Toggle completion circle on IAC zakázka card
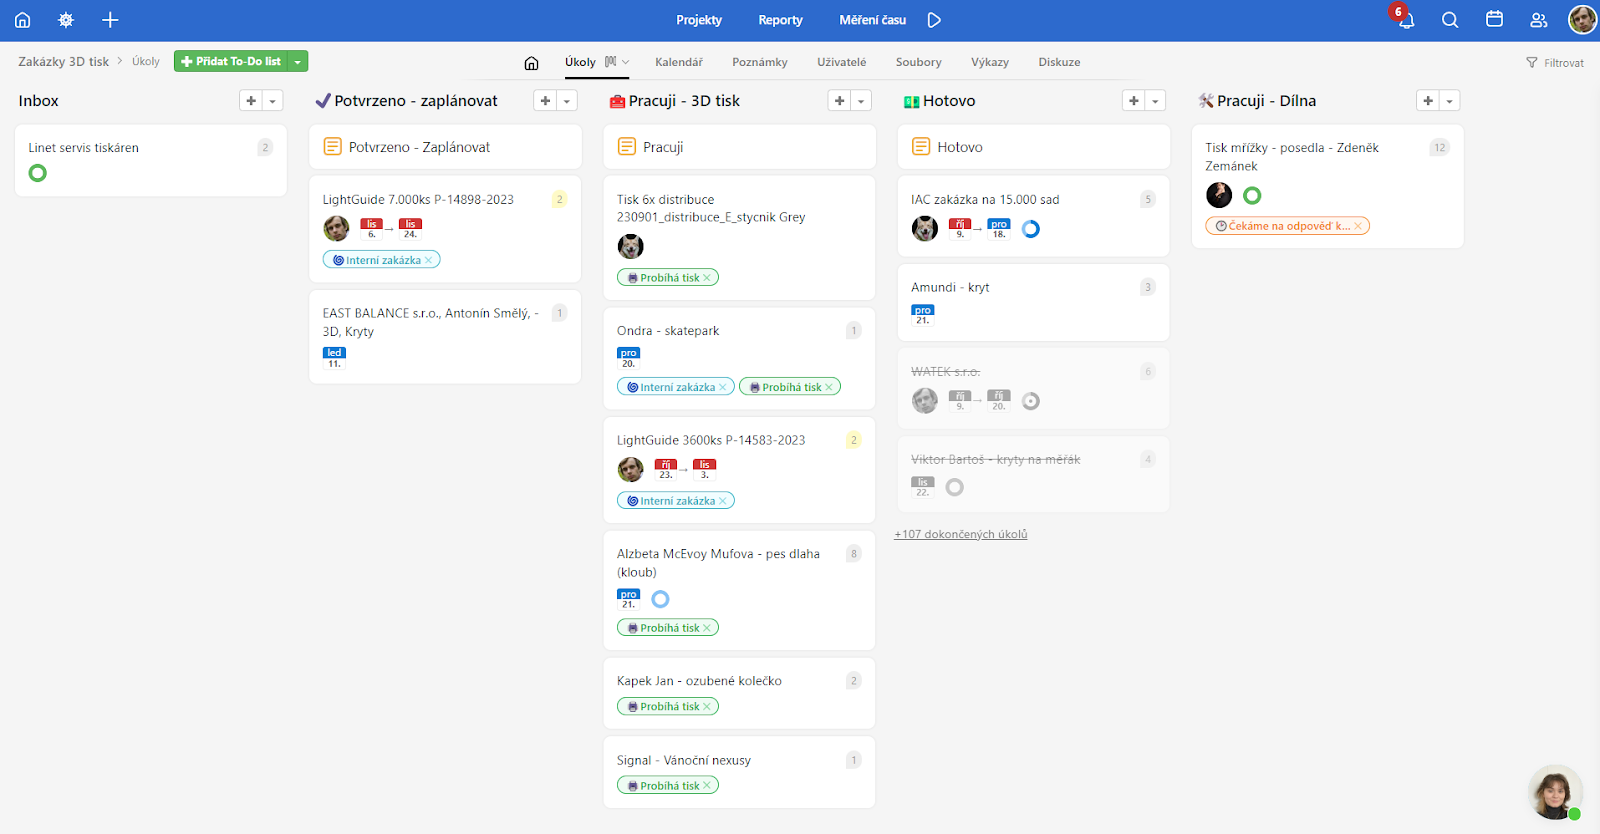The image size is (1600, 834). pos(1031,229)
